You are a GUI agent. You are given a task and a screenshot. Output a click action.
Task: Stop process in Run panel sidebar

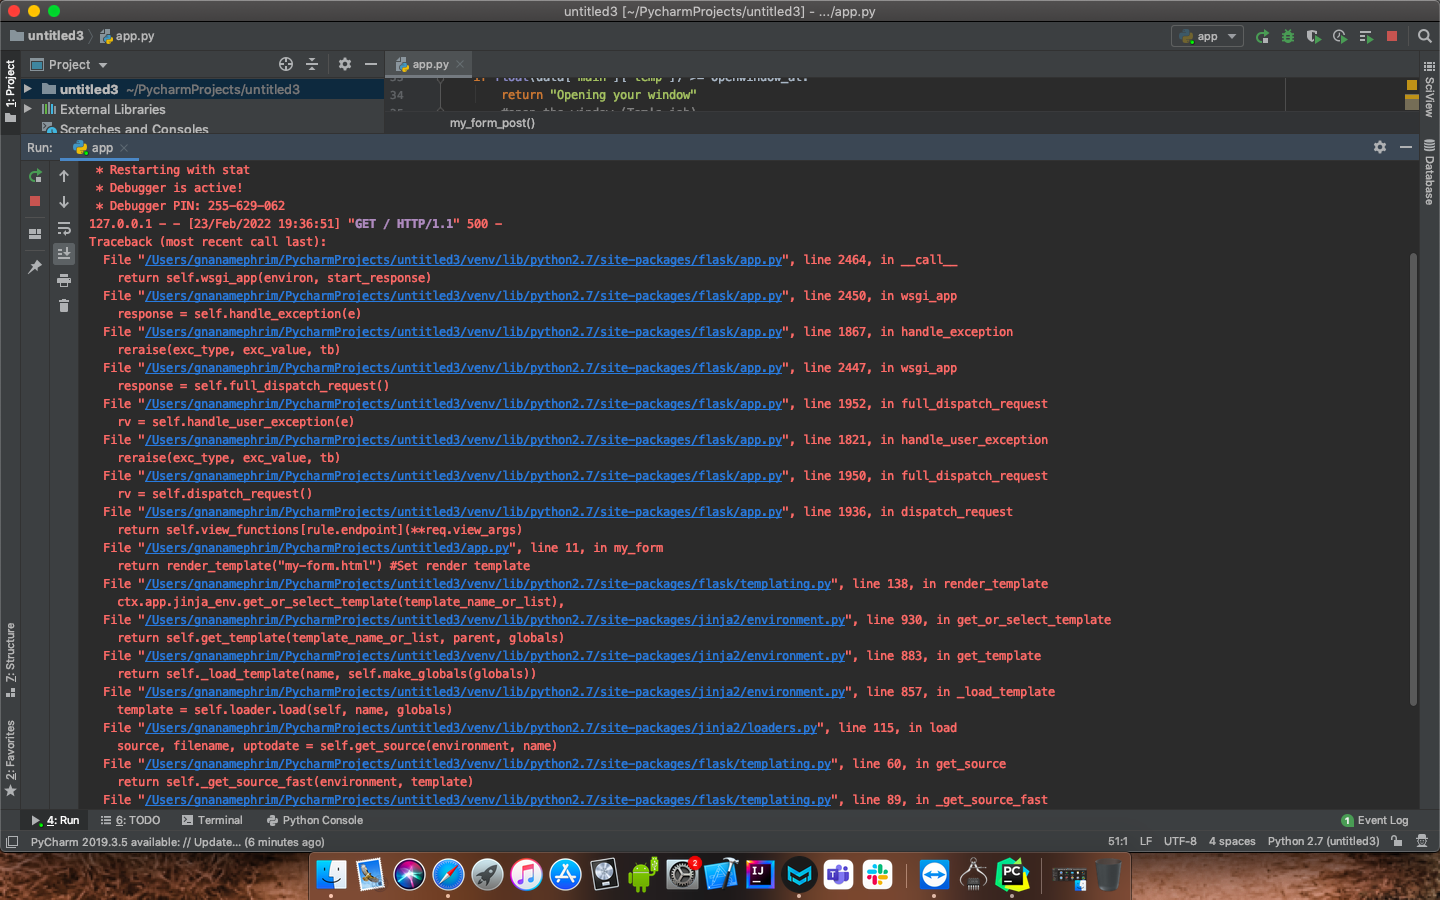click(35, 201)
